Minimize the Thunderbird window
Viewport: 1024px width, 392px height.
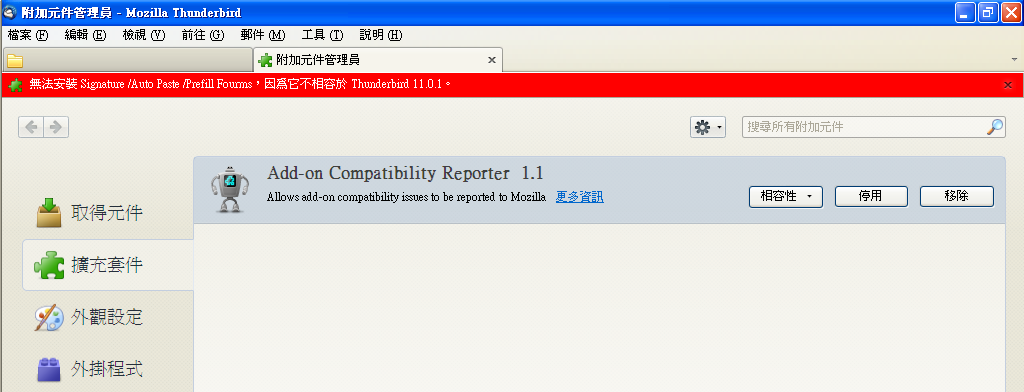coord(965,12)
